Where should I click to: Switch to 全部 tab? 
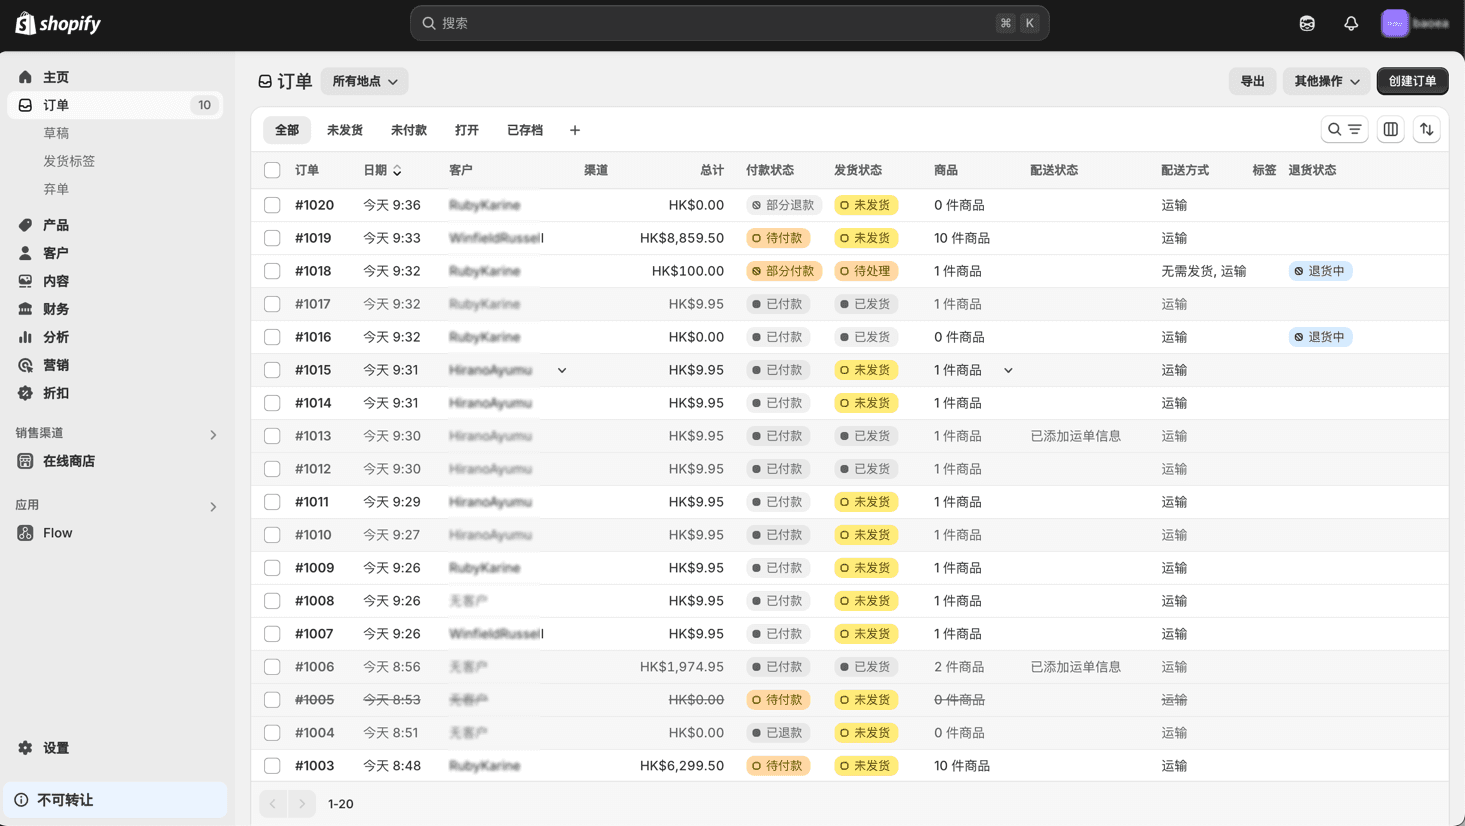[287, 130]
